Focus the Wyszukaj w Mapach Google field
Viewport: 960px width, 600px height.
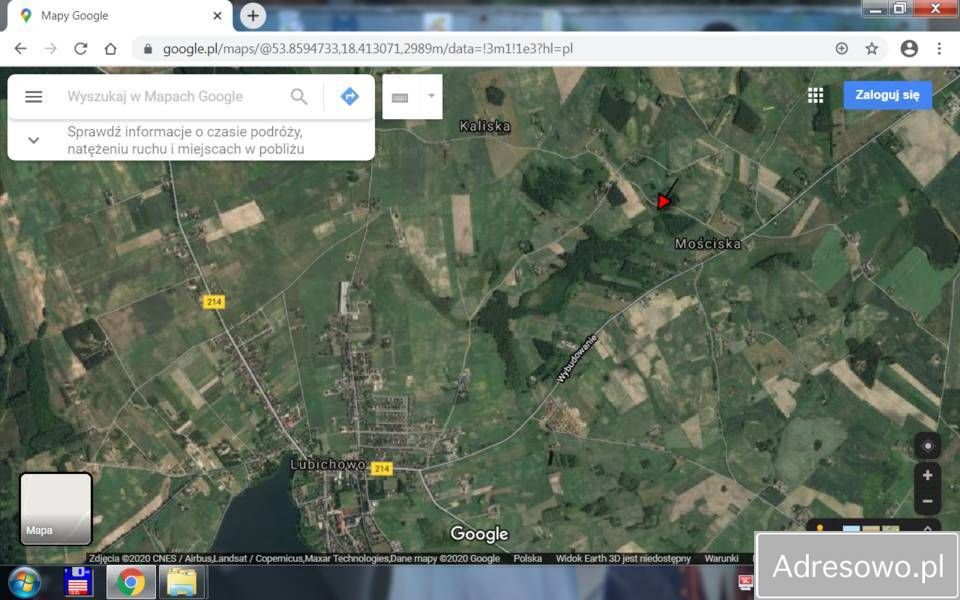click(155, 97)
